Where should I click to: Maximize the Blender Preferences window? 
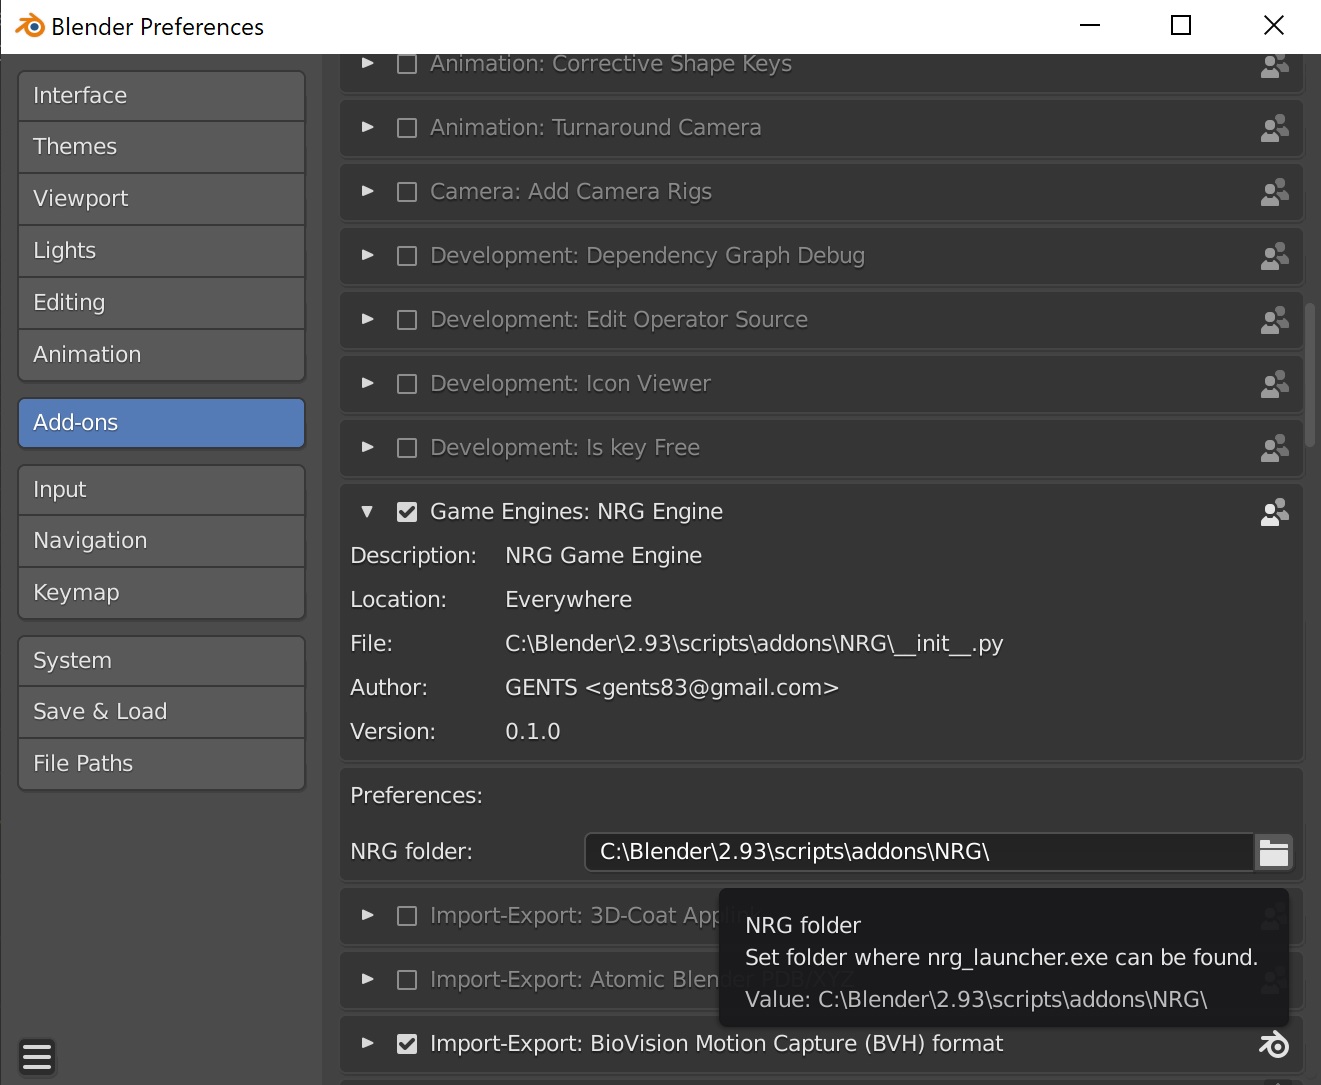(1181, 26)
